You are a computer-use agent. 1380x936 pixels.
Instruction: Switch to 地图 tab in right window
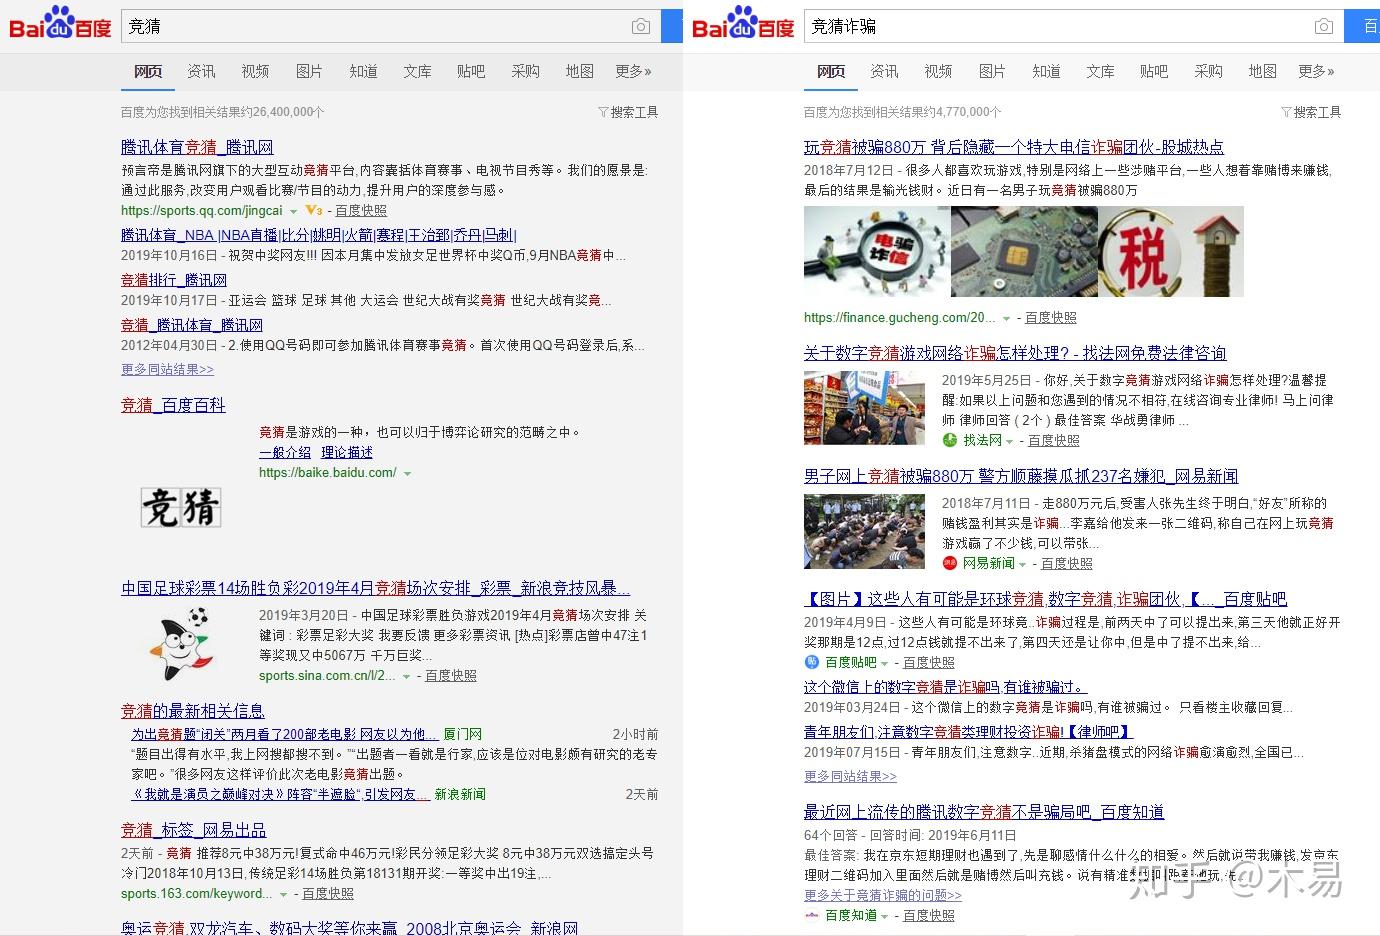coord(1262,71)
